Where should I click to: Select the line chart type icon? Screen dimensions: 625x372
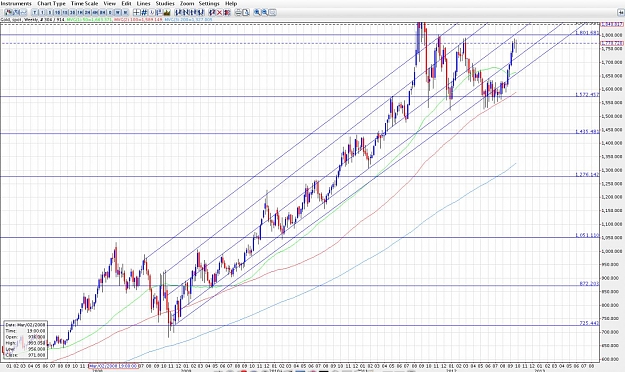click(24, 12)
